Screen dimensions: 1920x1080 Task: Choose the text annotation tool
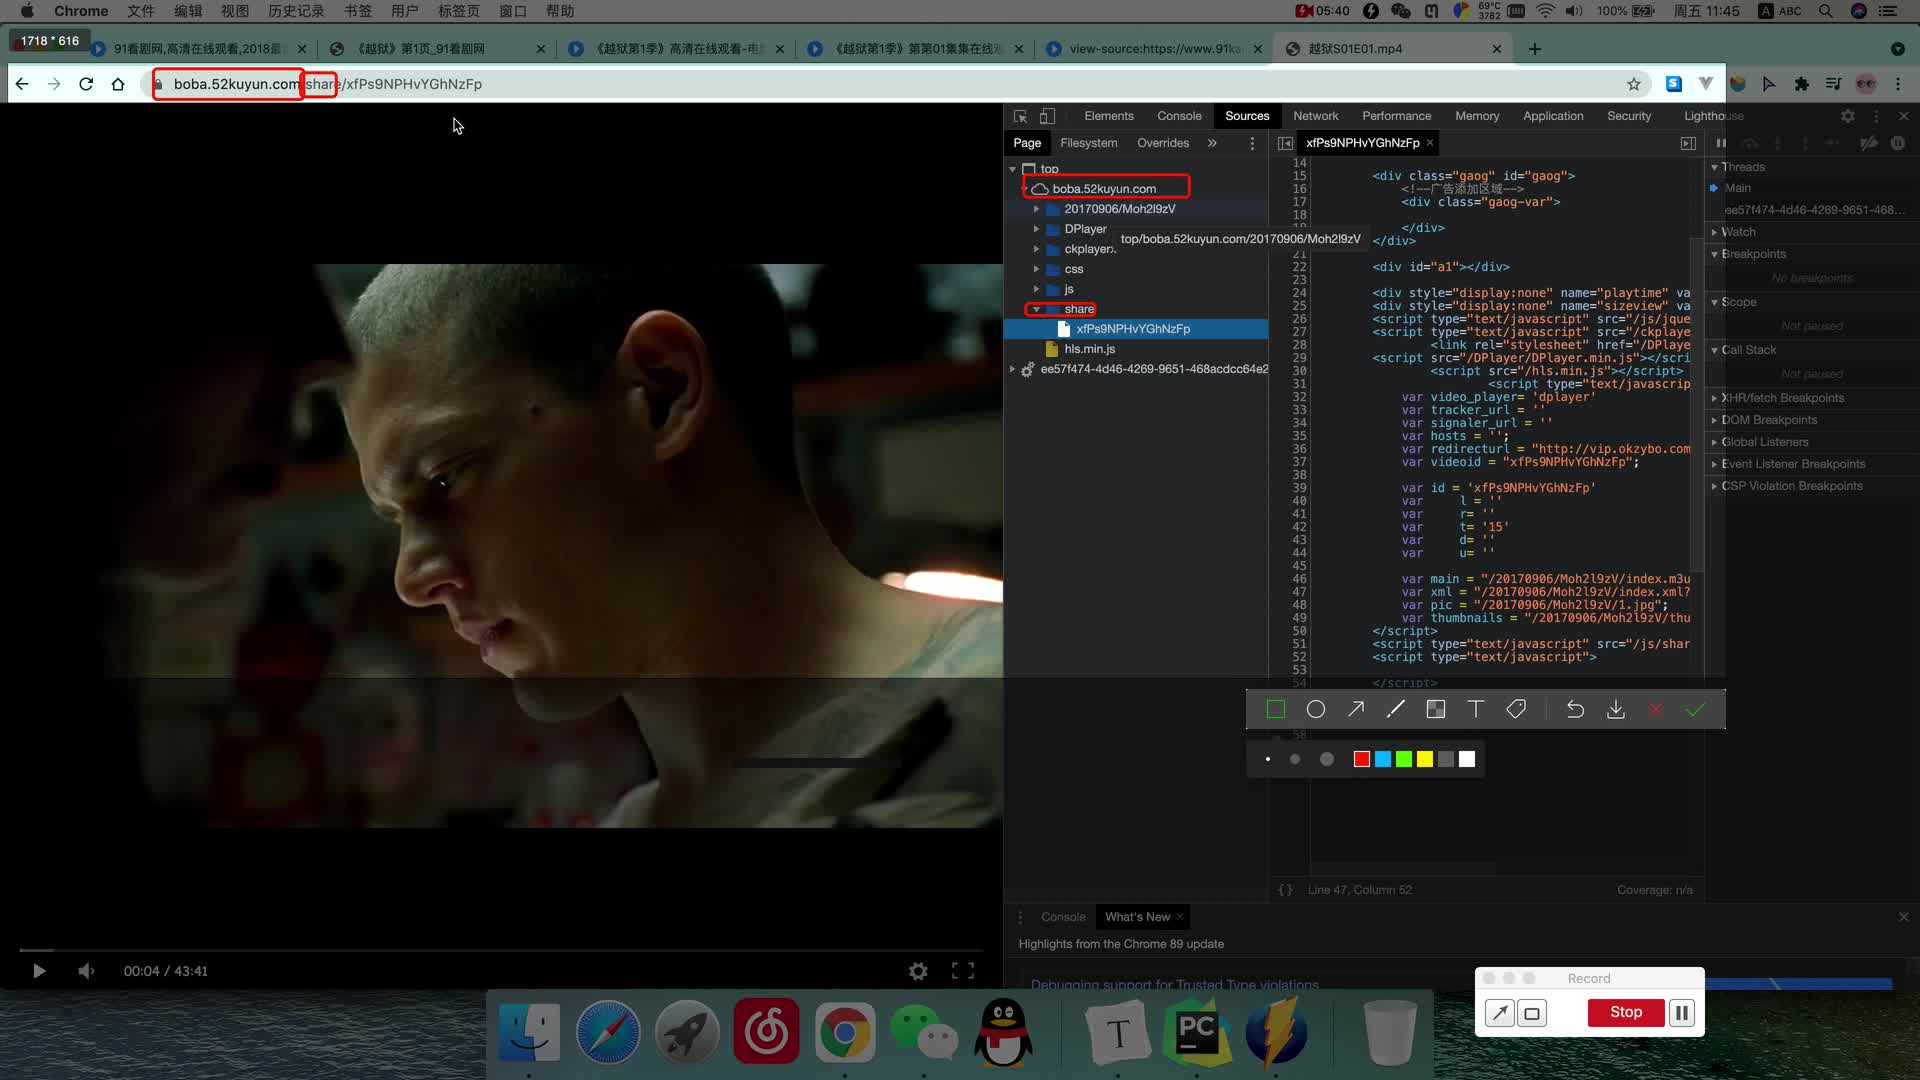pos(1476,709)
